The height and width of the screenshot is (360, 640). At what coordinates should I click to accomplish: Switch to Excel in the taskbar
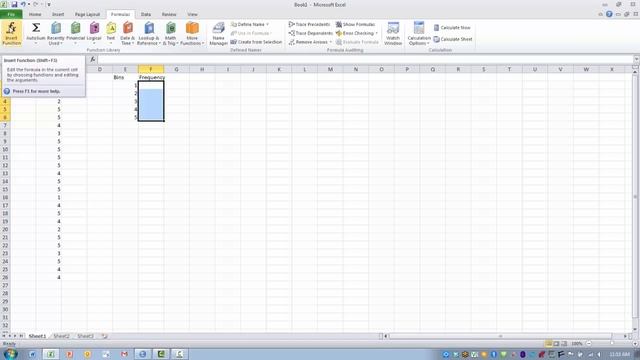(x=51, y=354)
